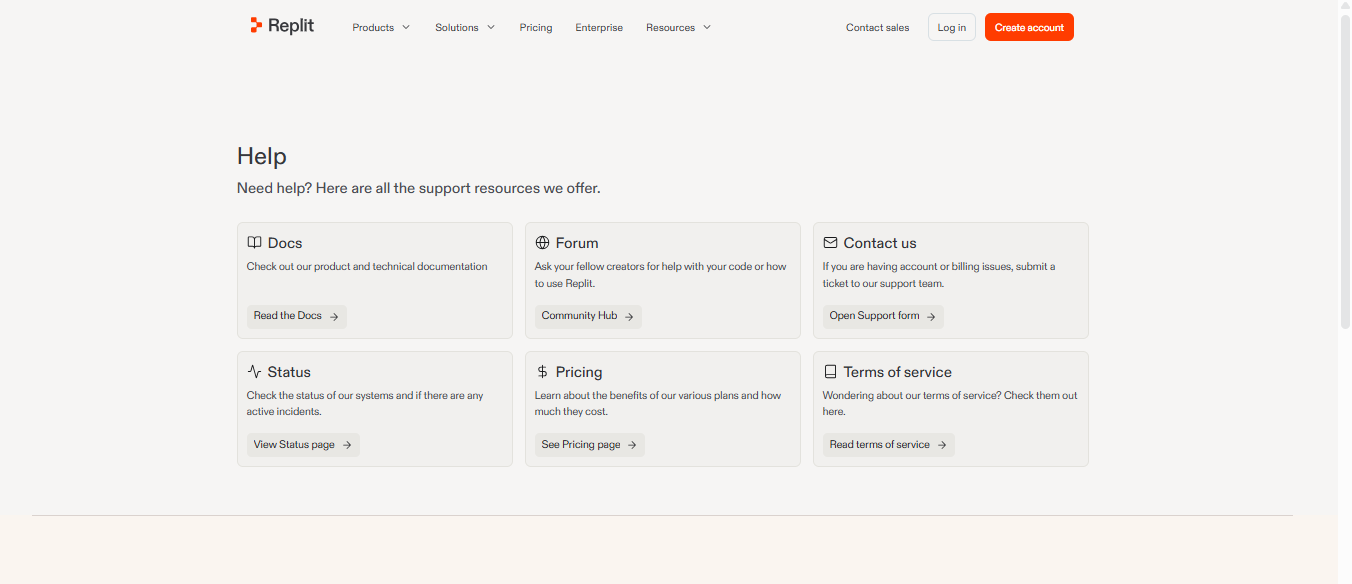Image resolution: width=1352 pixels, height=584 pixels.
Task: Click the envelope icon beside Contact us
Action: point(830,243)
